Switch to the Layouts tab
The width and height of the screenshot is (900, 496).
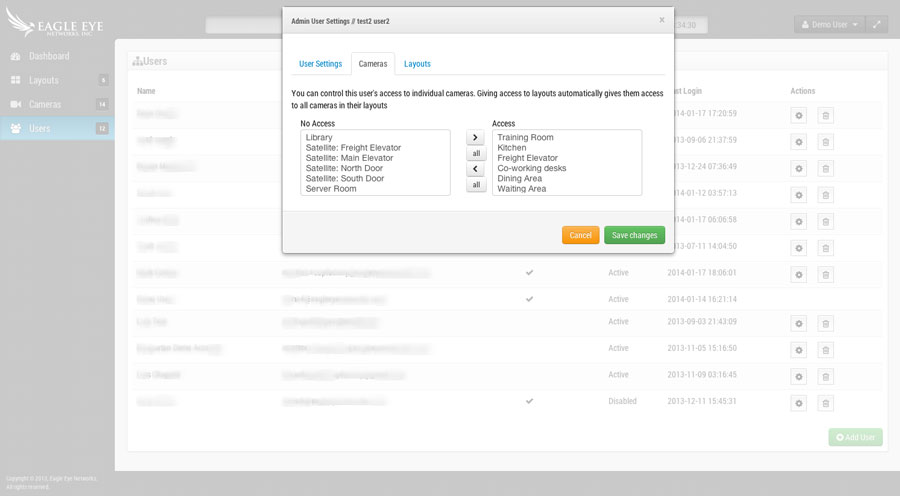coord(417,64)
